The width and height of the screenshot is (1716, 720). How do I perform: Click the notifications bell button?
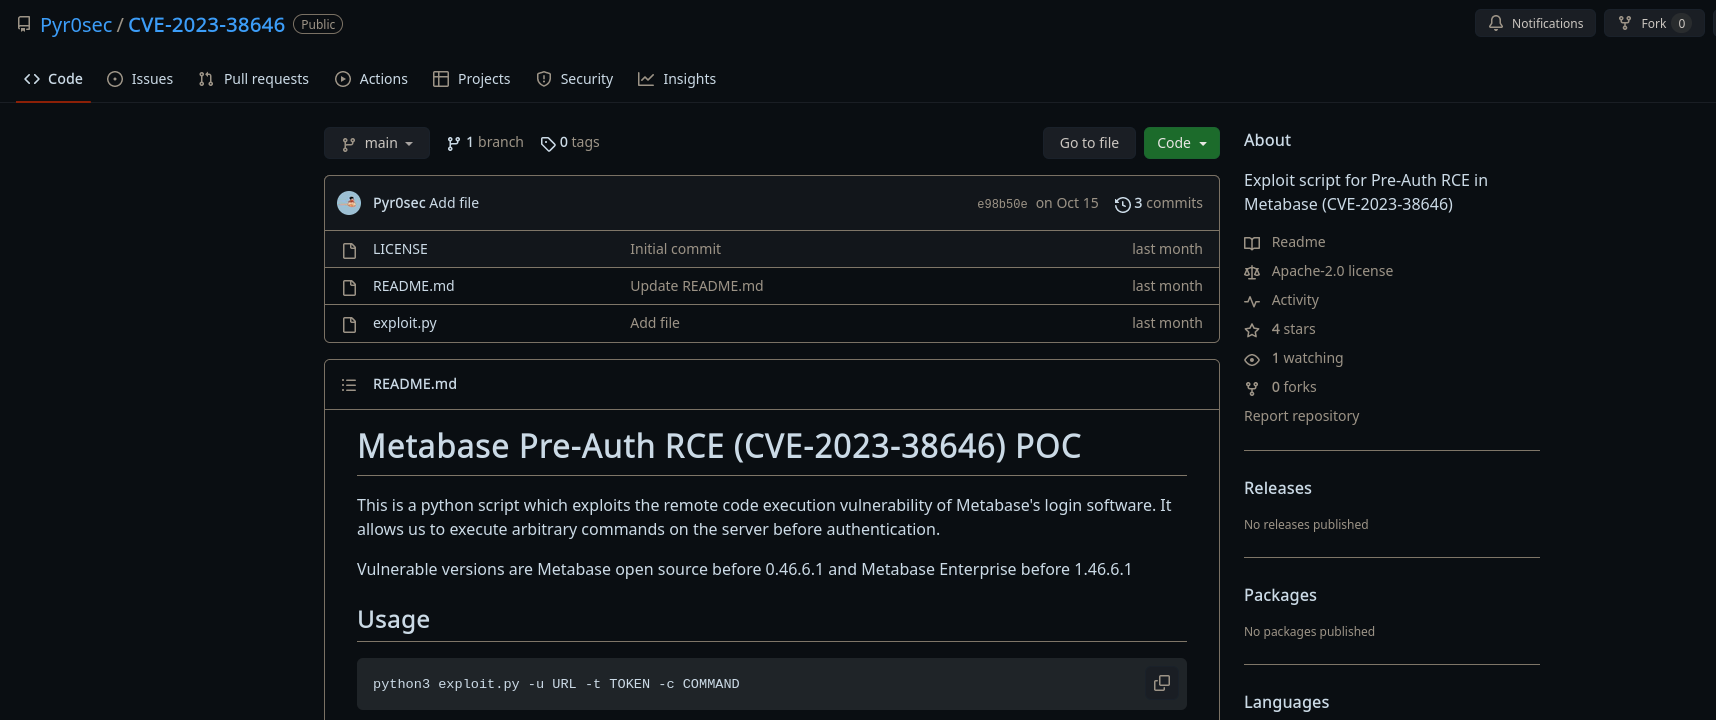(1534, 23)
